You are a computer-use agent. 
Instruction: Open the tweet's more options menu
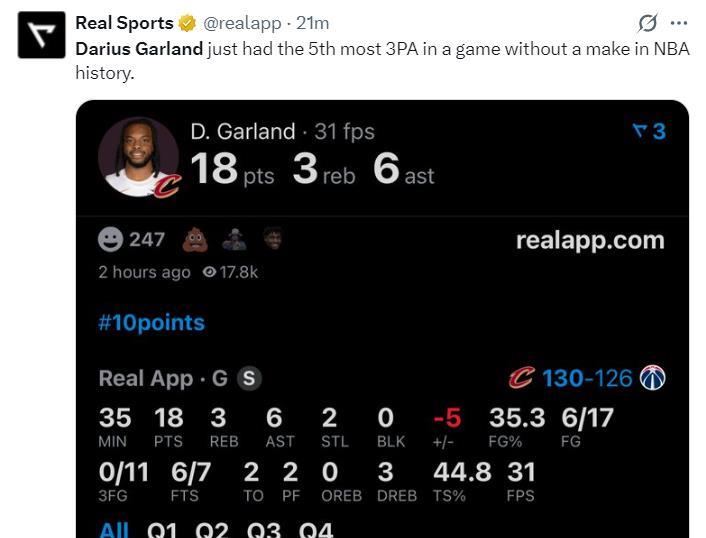679,23
